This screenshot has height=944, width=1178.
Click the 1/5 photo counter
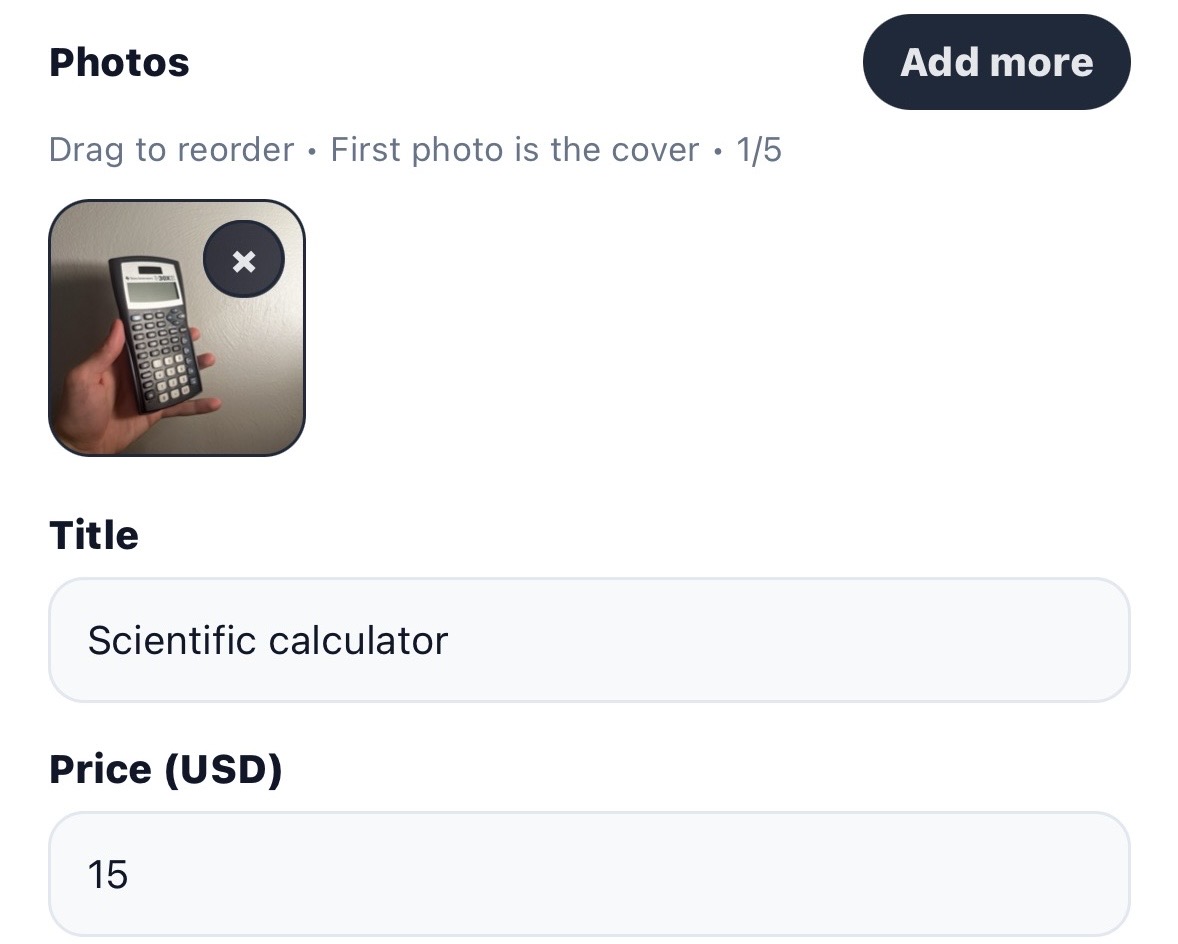[759, 150]
